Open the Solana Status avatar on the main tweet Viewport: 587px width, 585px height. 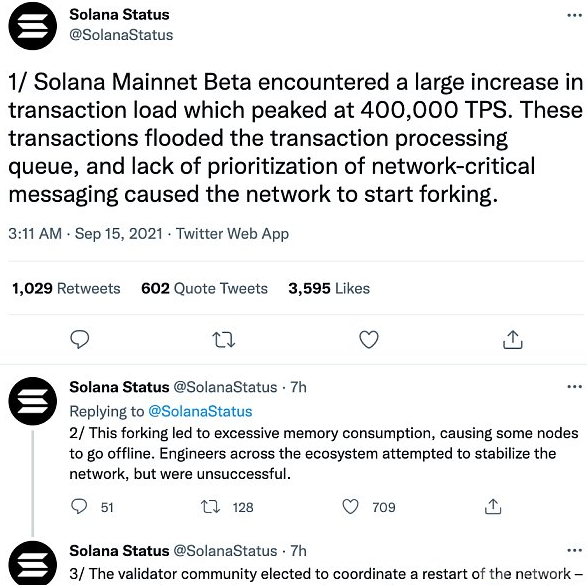[x=33, y=25]
